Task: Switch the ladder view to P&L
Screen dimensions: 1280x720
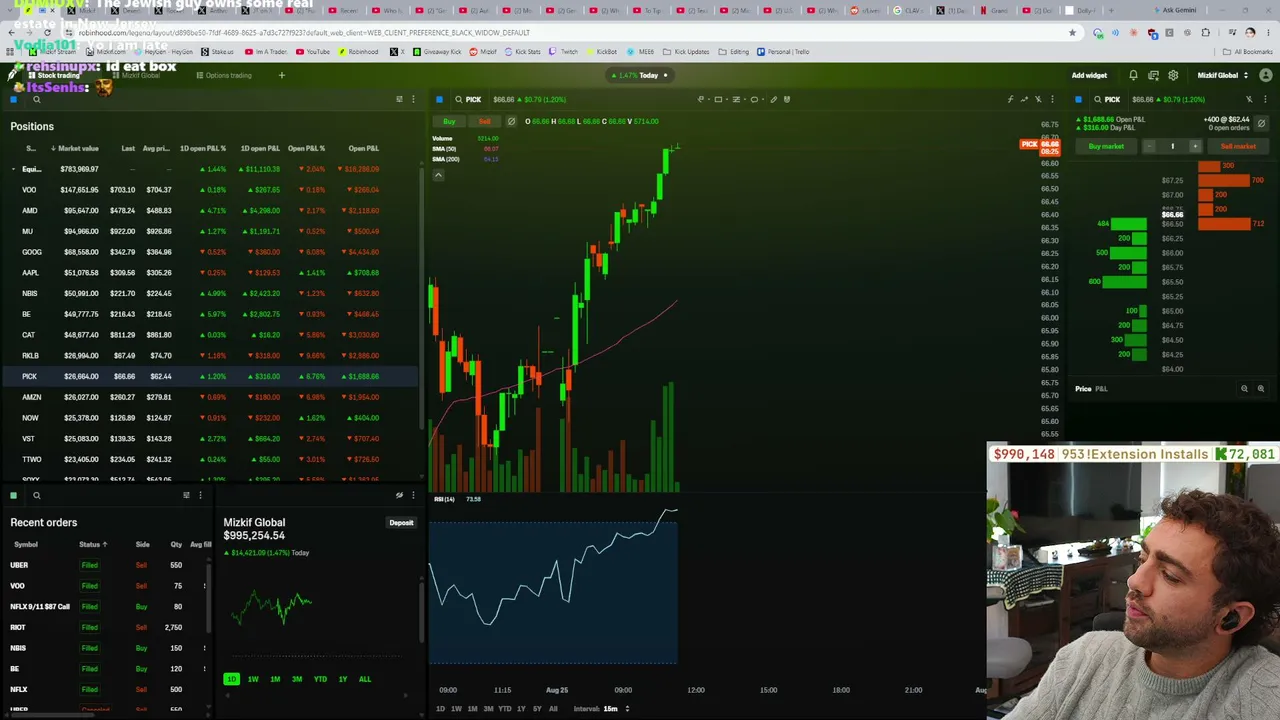Action: (x=1101, y=388)
